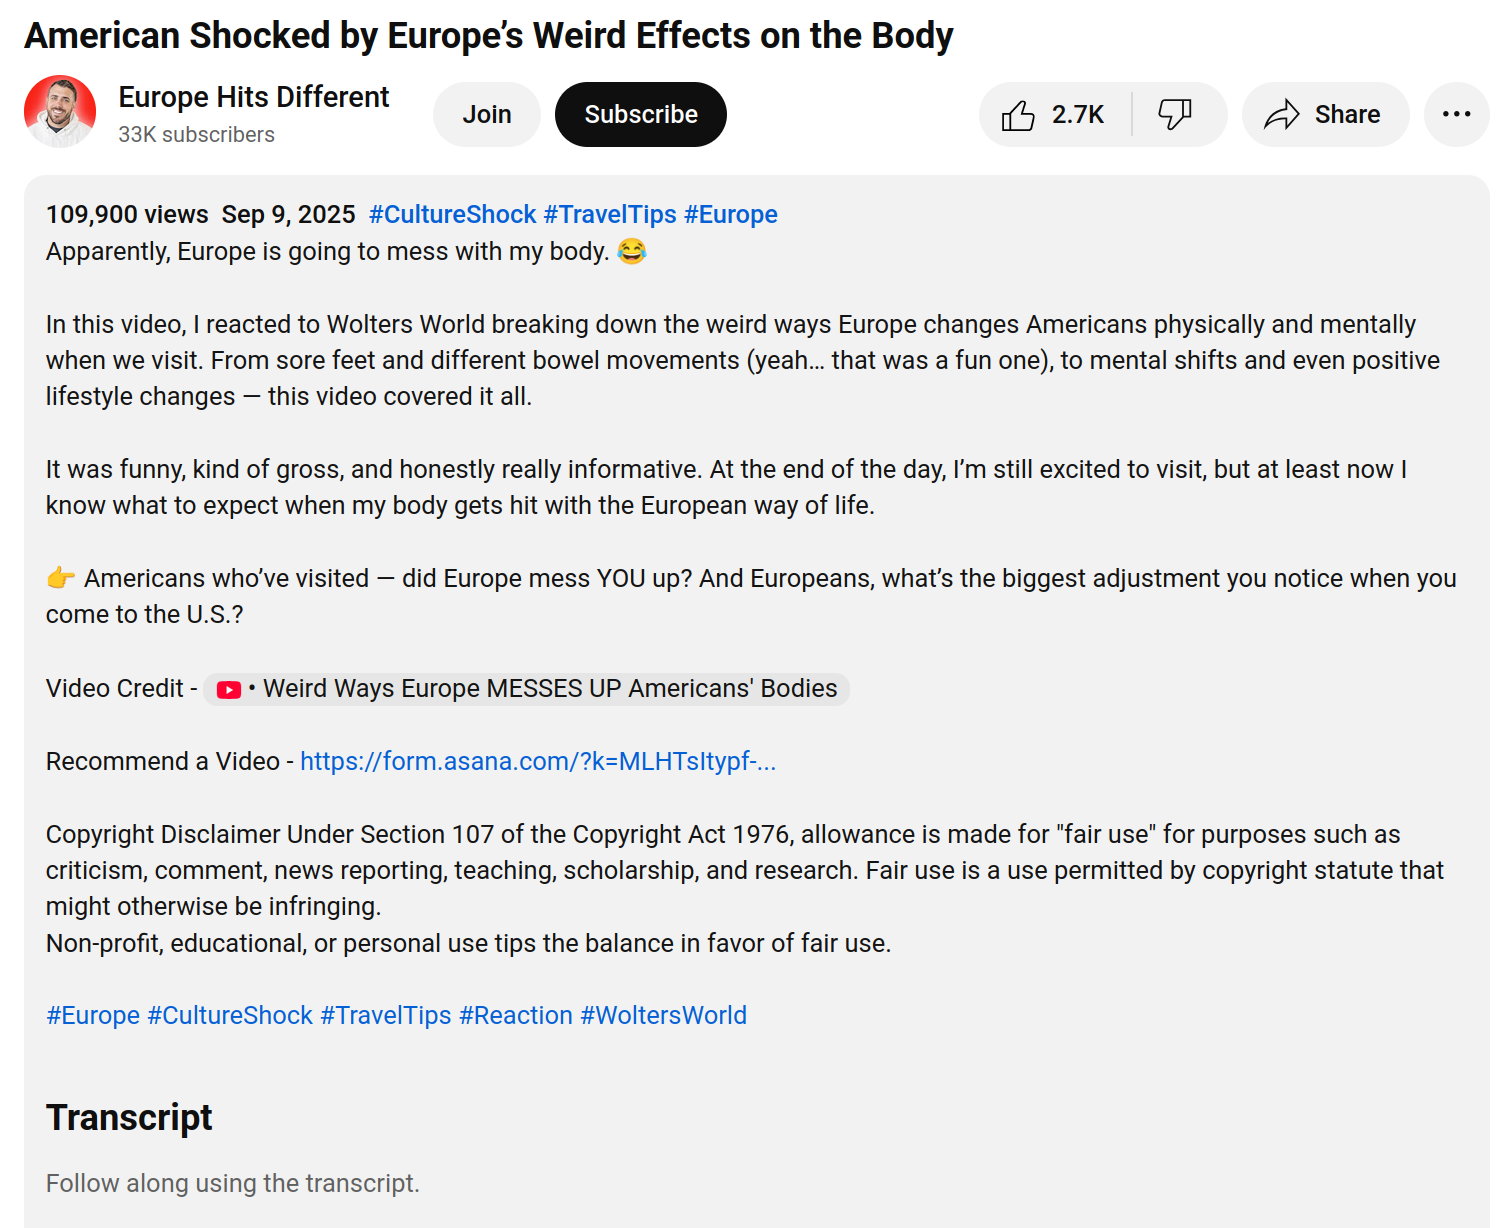Image resolution: width=1512 pixels, height=1228 pixels.
Task: Click the Share arrow icon
Action: coord(1282,115)
